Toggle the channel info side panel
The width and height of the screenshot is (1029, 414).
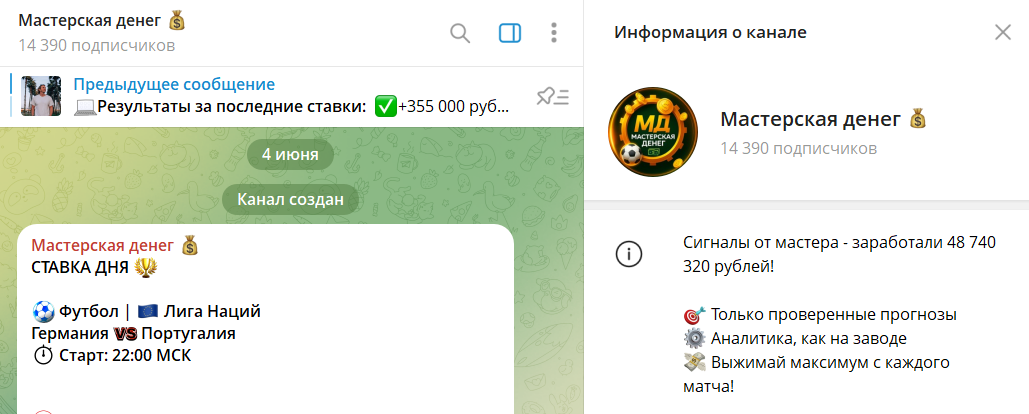(x=510, y=33)
